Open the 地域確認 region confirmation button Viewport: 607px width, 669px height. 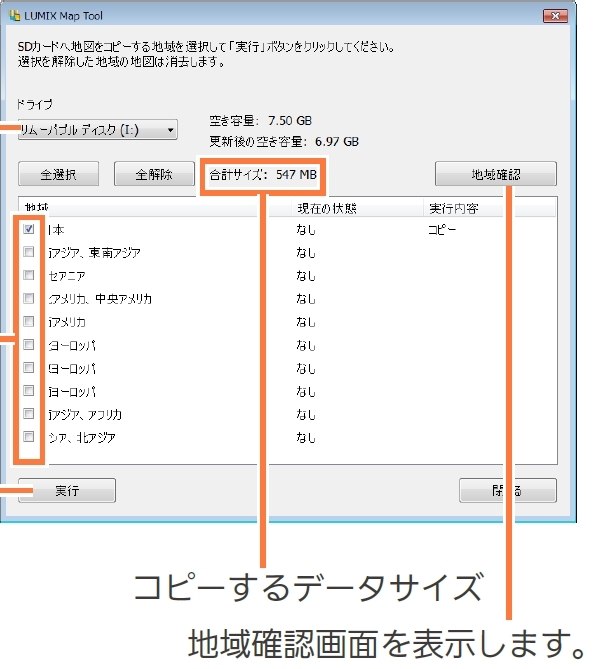(496, 174)
